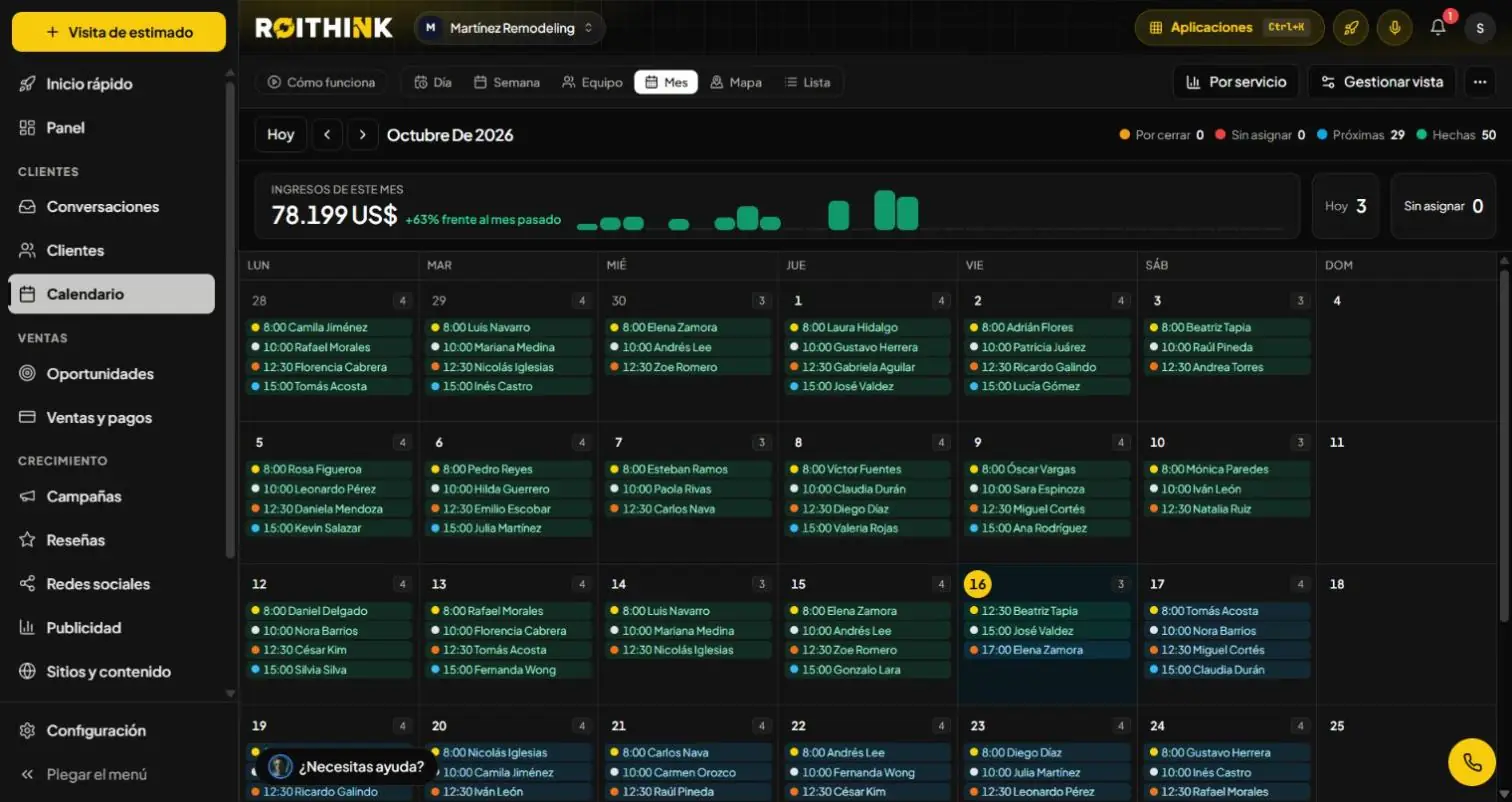Open 12:30 Natalia Ruiz appointment
The image size is (1512, 802).
1228,509
